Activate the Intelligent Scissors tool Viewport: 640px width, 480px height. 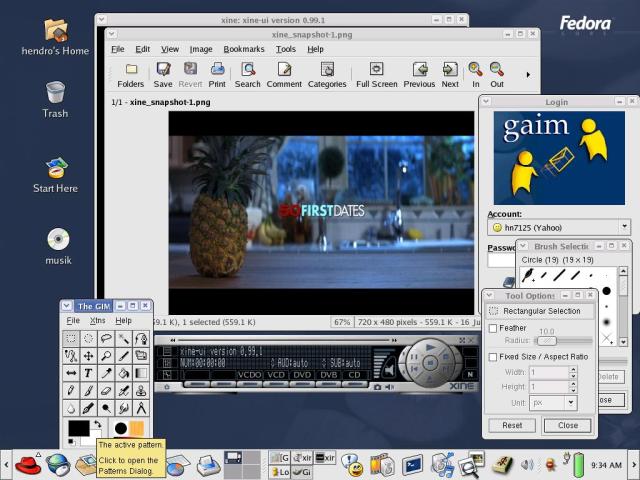pyautogui.click(x=71, y=356)
